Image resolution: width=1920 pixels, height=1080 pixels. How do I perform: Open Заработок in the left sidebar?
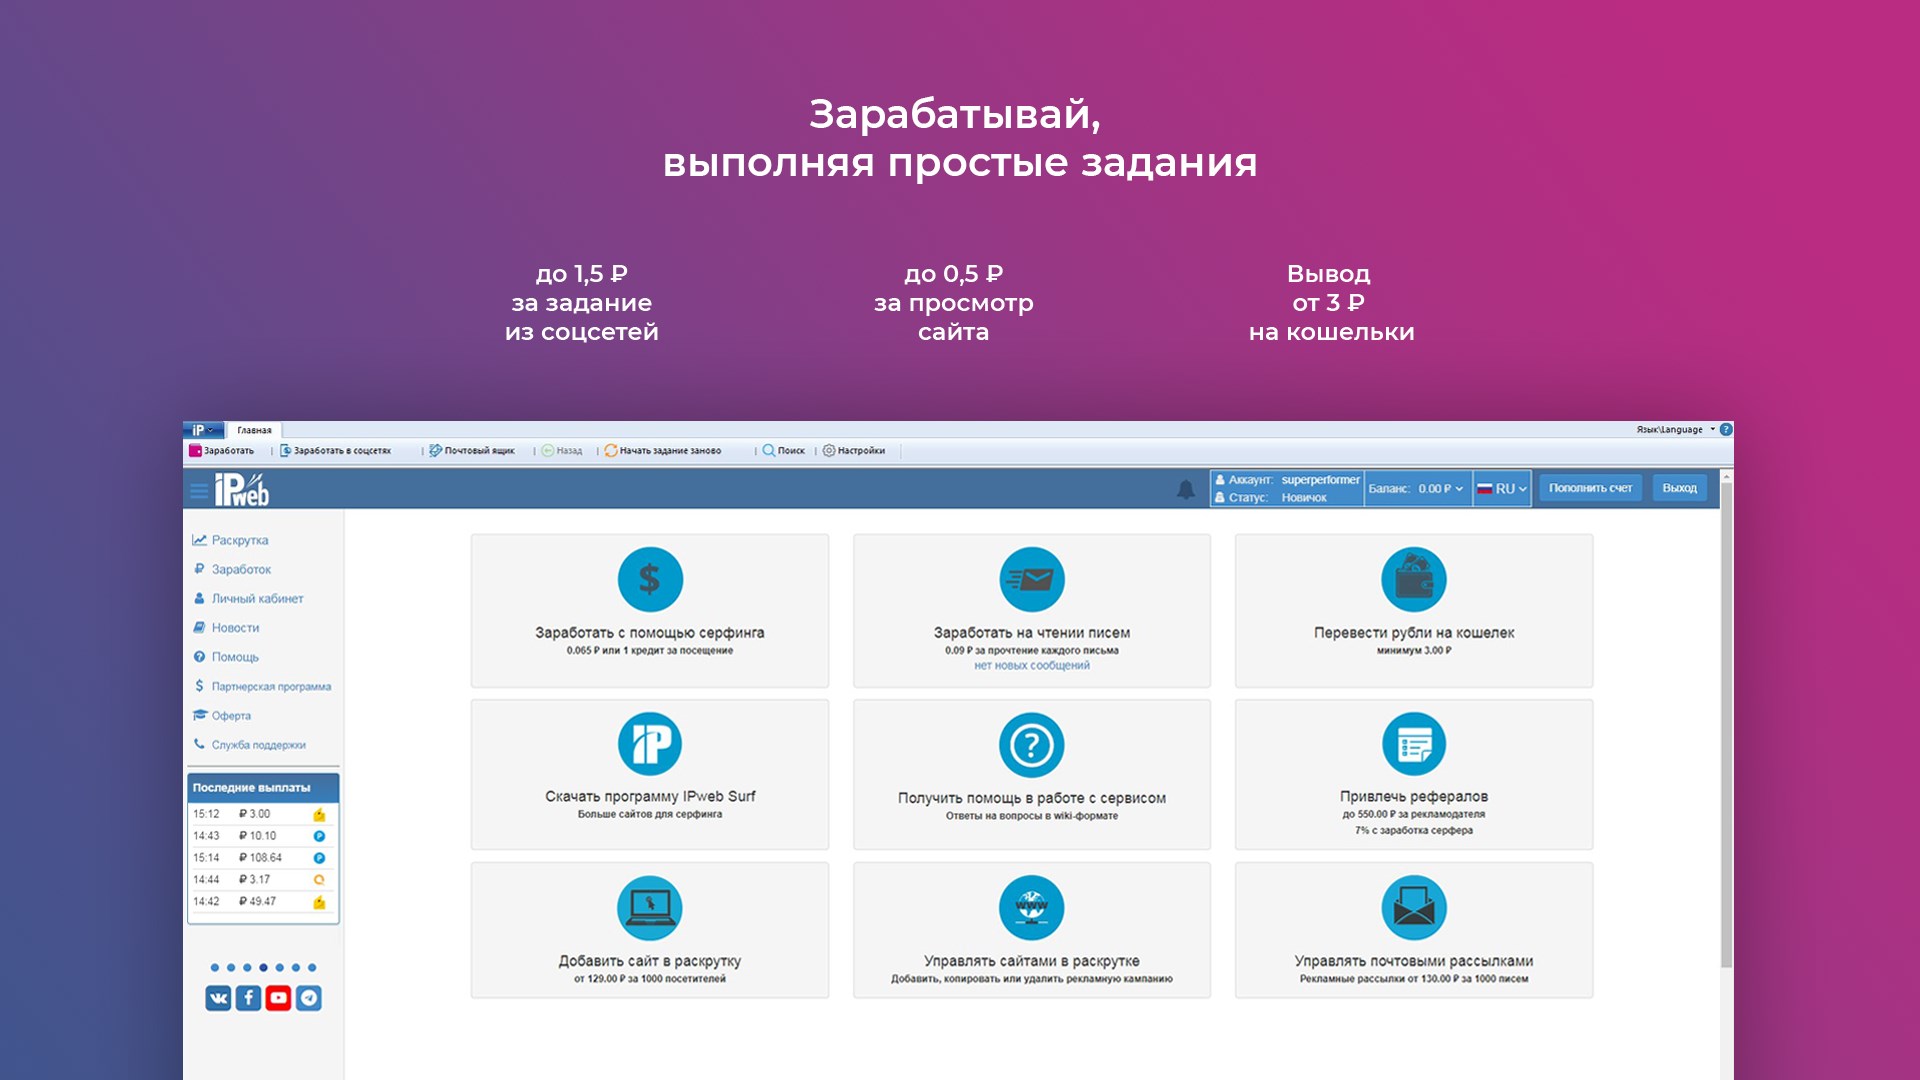(241, 569)
